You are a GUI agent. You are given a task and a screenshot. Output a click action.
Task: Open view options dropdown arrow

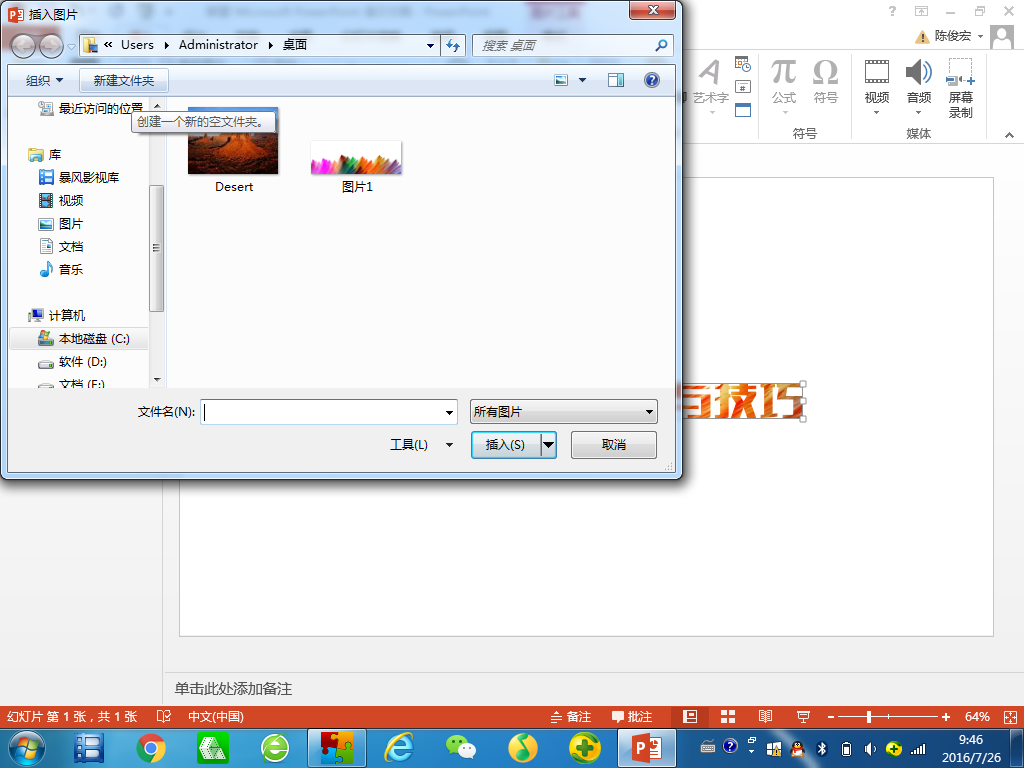pos(583,80)
